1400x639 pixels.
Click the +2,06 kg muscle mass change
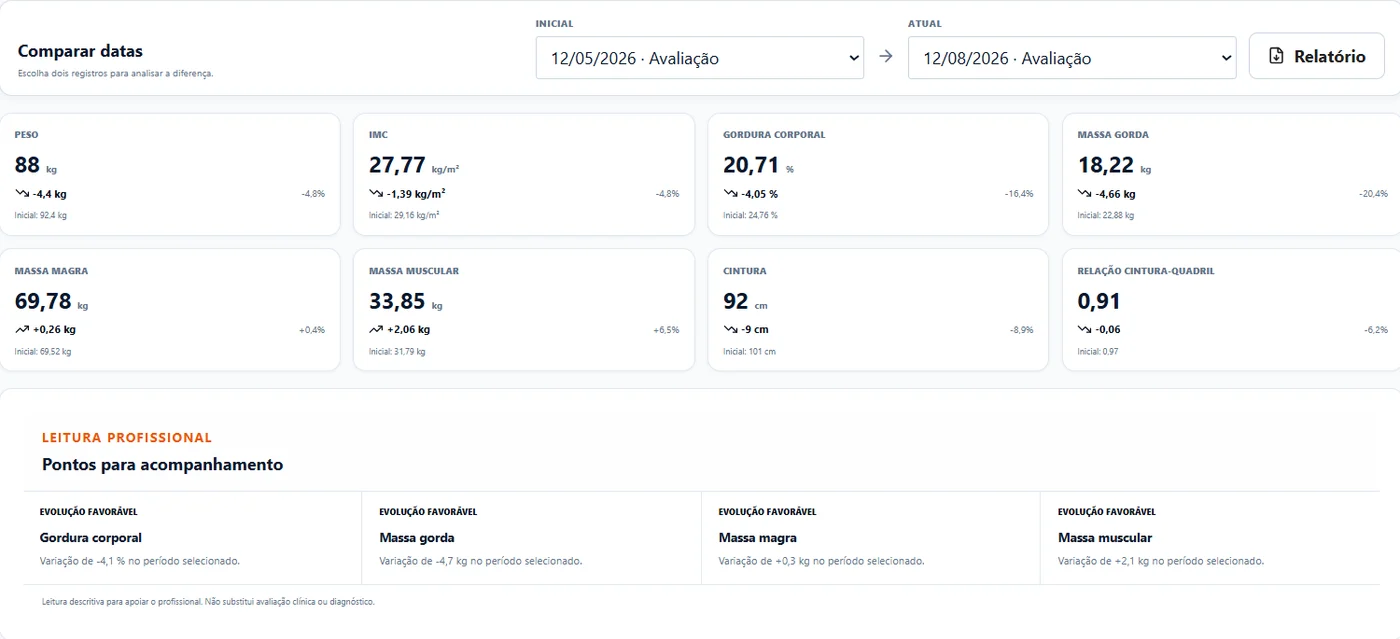409,329
